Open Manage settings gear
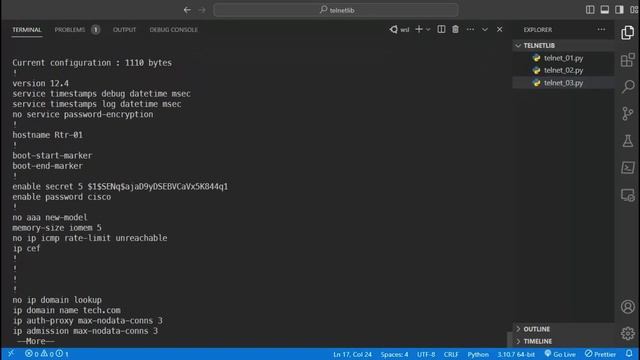 coord(627,333)
